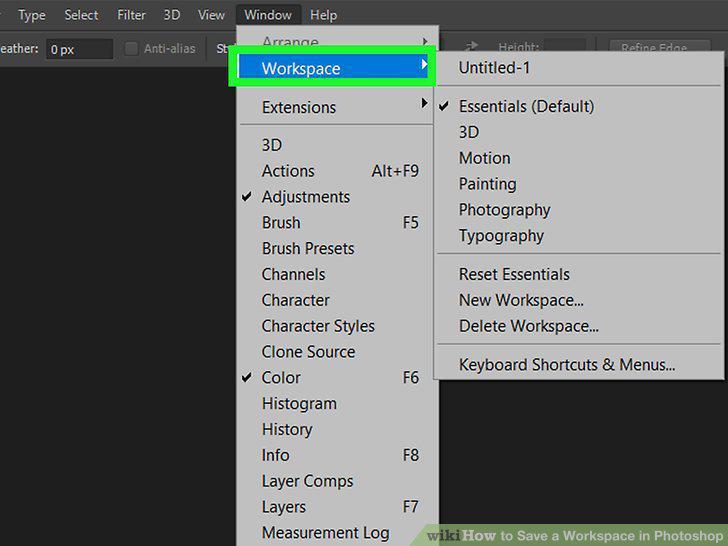728x546 pixels.
Task: Show the History panel
Action: tap(337, 429)
